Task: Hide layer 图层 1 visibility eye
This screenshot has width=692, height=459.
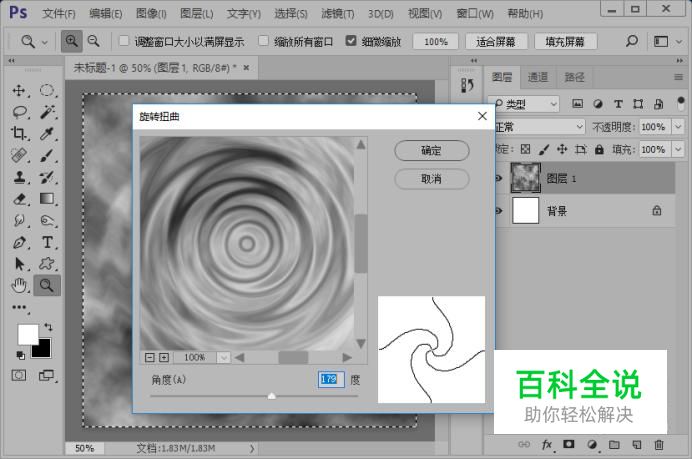Action: click(x=499, y=178)
